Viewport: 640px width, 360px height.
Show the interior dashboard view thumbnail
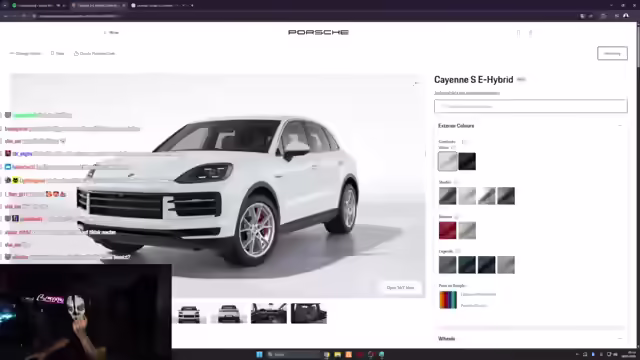coord(269,313)
